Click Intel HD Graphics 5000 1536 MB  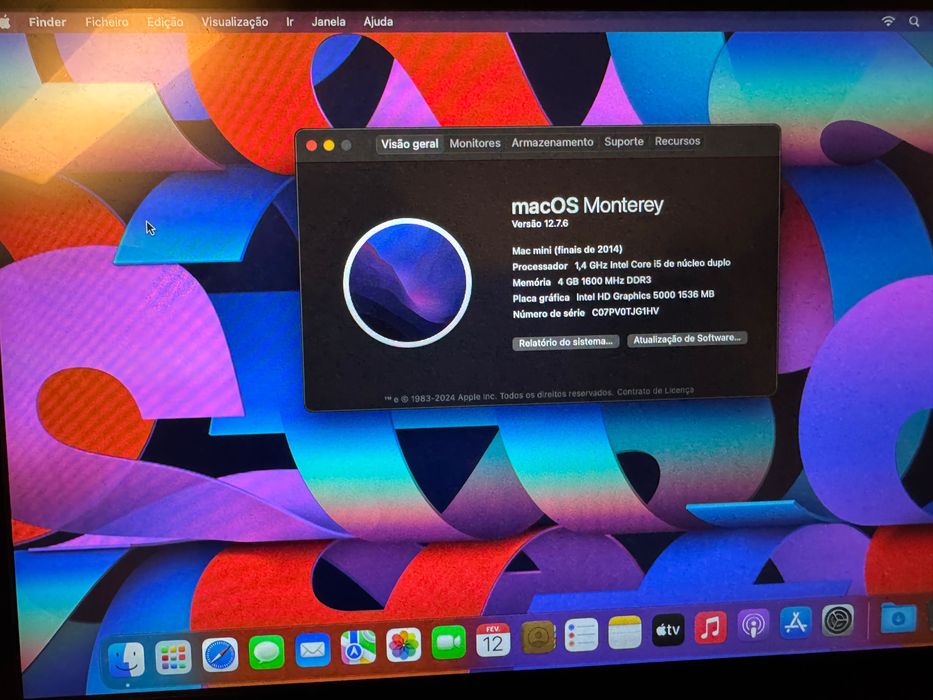pyautogui.click(x=645, y=295)
